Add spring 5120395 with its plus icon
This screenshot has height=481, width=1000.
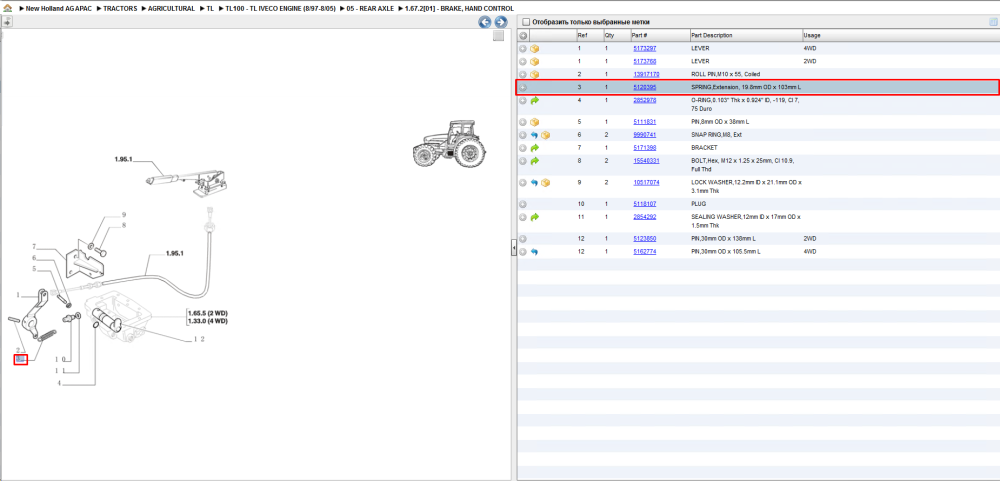click(523, 87)
